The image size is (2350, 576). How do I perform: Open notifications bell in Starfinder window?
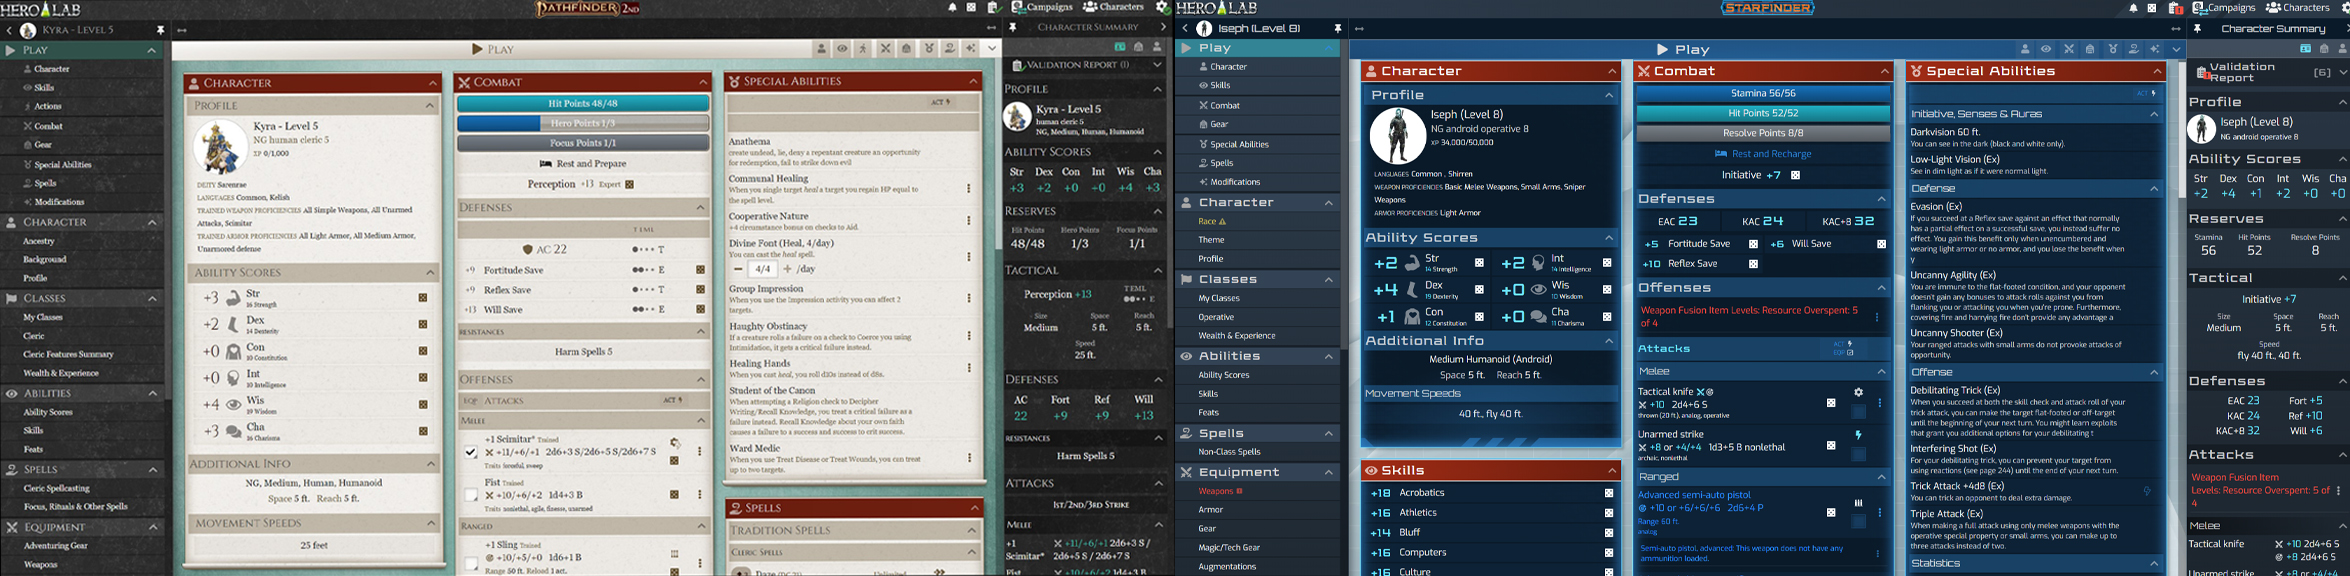2133,8
